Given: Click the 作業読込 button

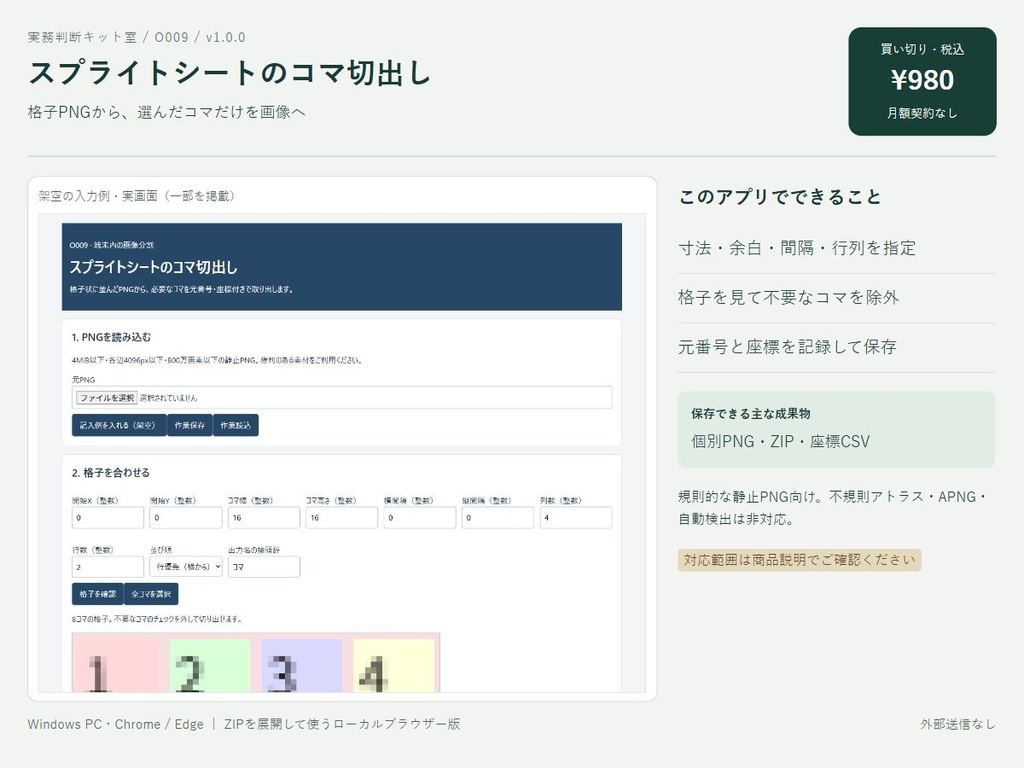Looking at the screenshot, I should (x=236, y=425).
